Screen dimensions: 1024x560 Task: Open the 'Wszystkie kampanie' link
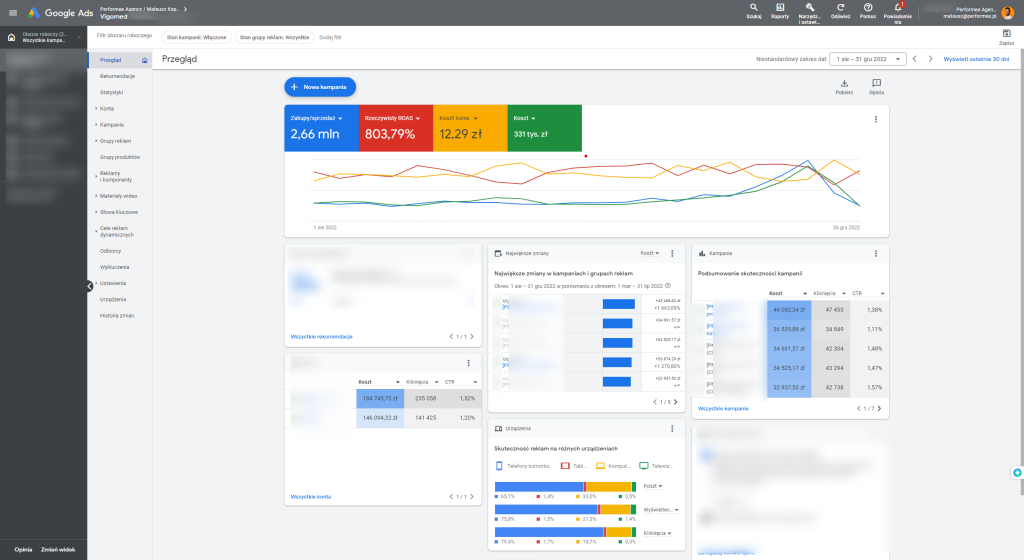coord(723,408)
